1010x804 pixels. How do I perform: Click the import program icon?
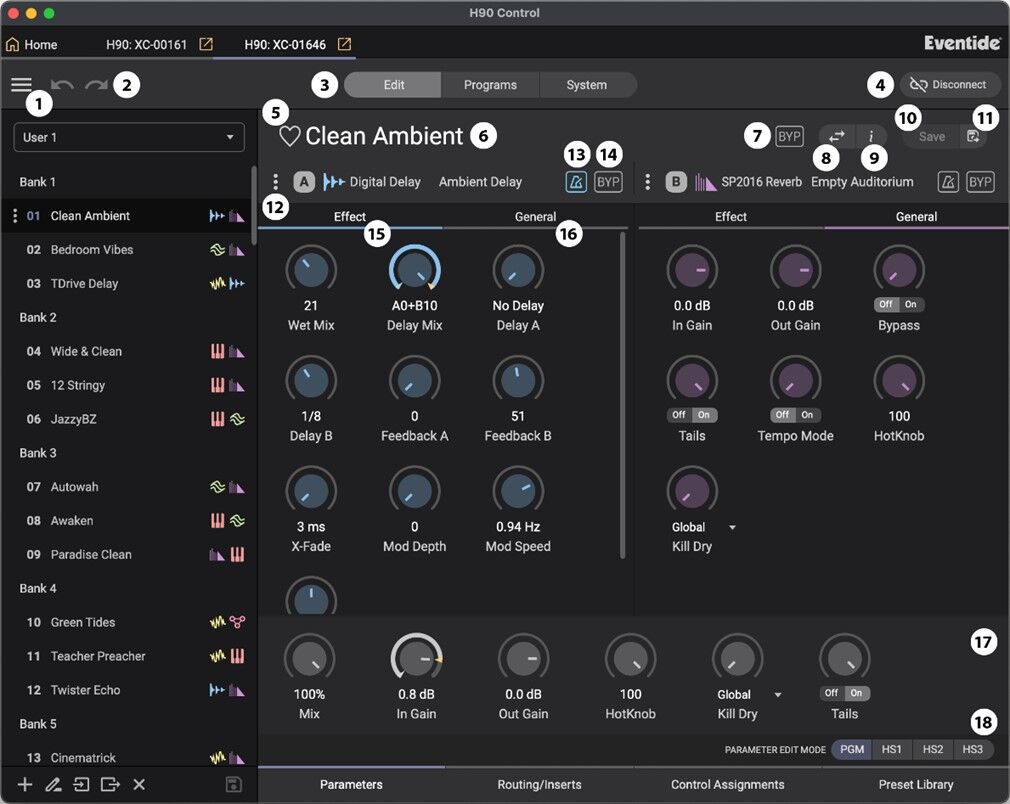tap(81, 784)
